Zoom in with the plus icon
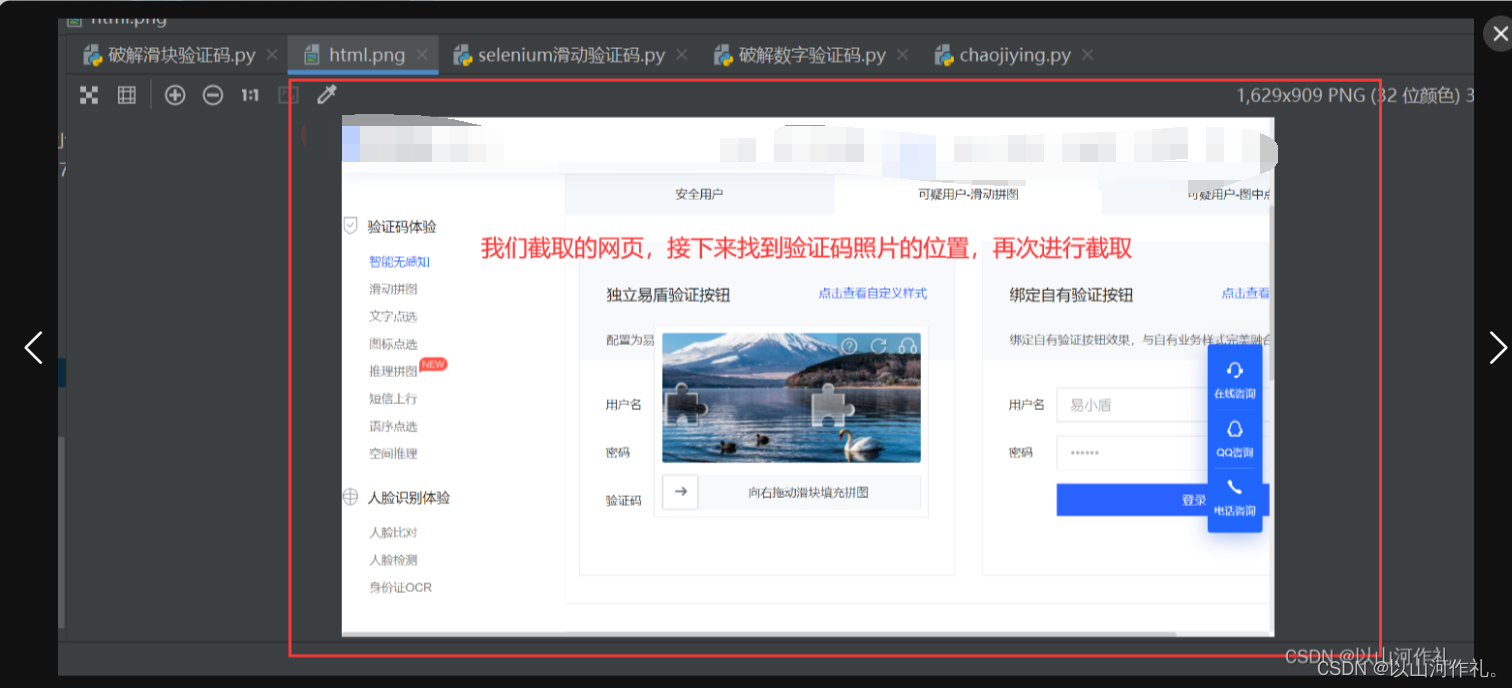 [174, 95]
